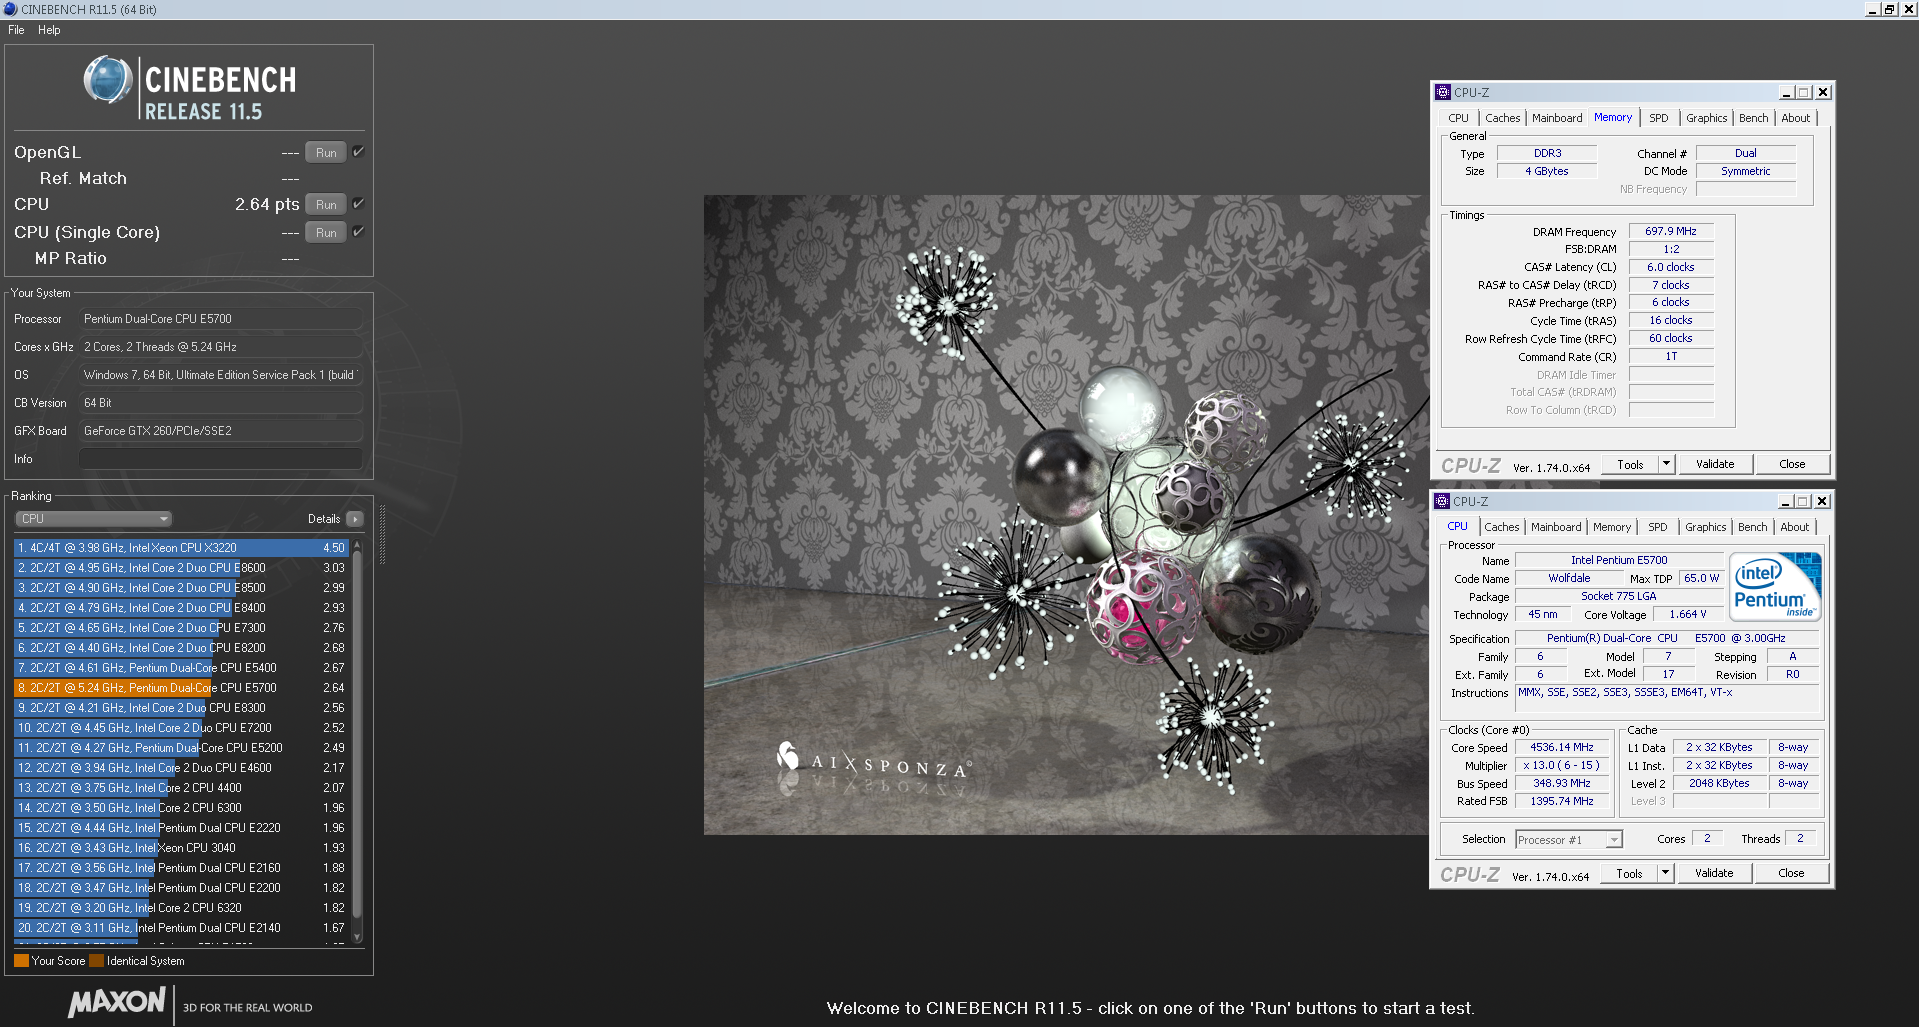The height and width of the screenshot is (1027, 1919).
Task: Click the DRAM Frequency 697.9 MHz value
Action: pos(1671,231)
